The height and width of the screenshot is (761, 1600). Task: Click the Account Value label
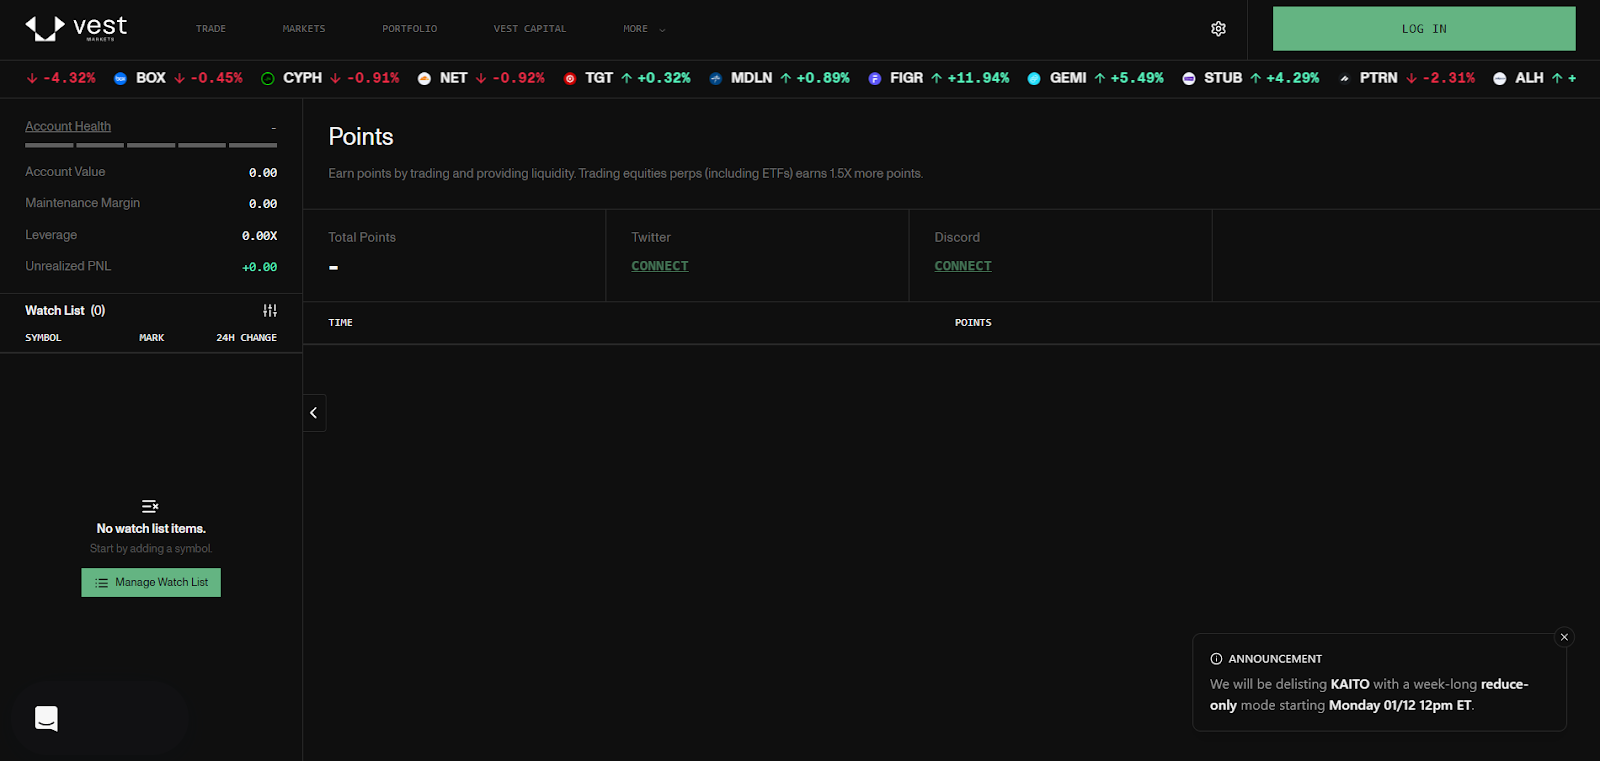[65, 172]
